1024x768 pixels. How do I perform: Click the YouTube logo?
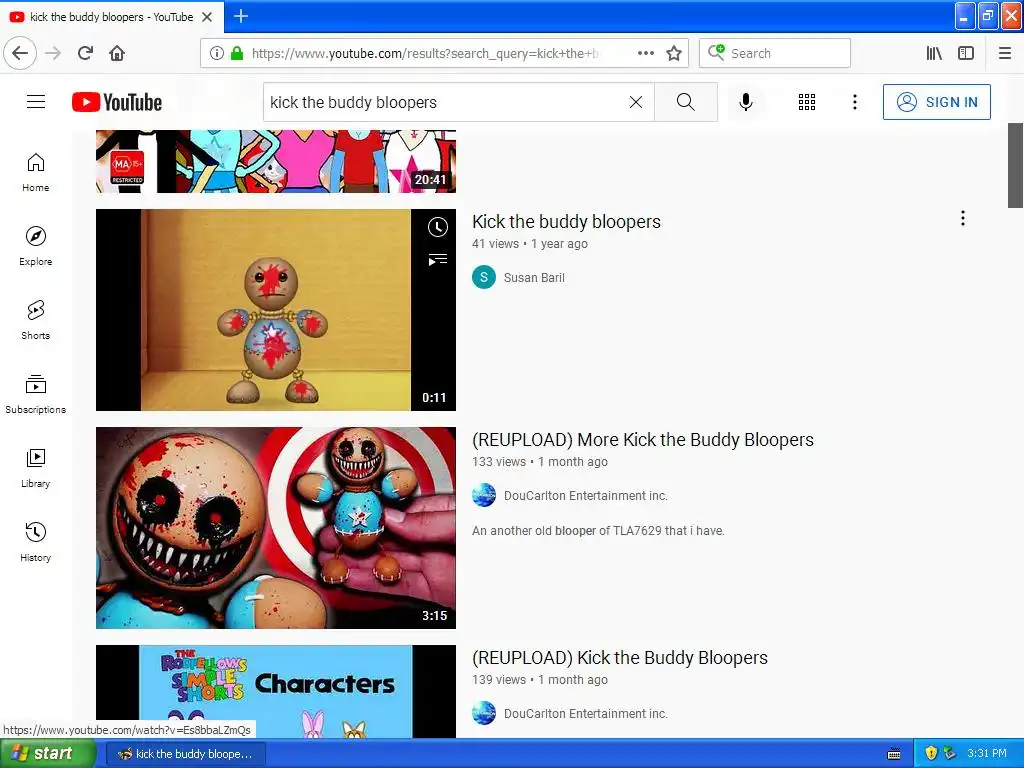(117, 102)
